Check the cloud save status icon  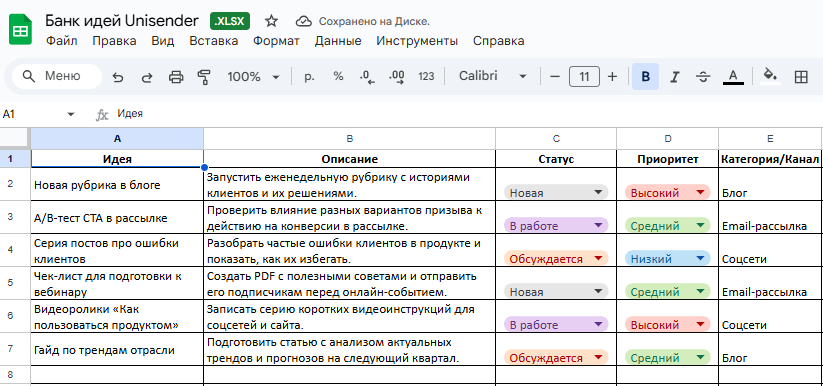[x=303, y=21]
